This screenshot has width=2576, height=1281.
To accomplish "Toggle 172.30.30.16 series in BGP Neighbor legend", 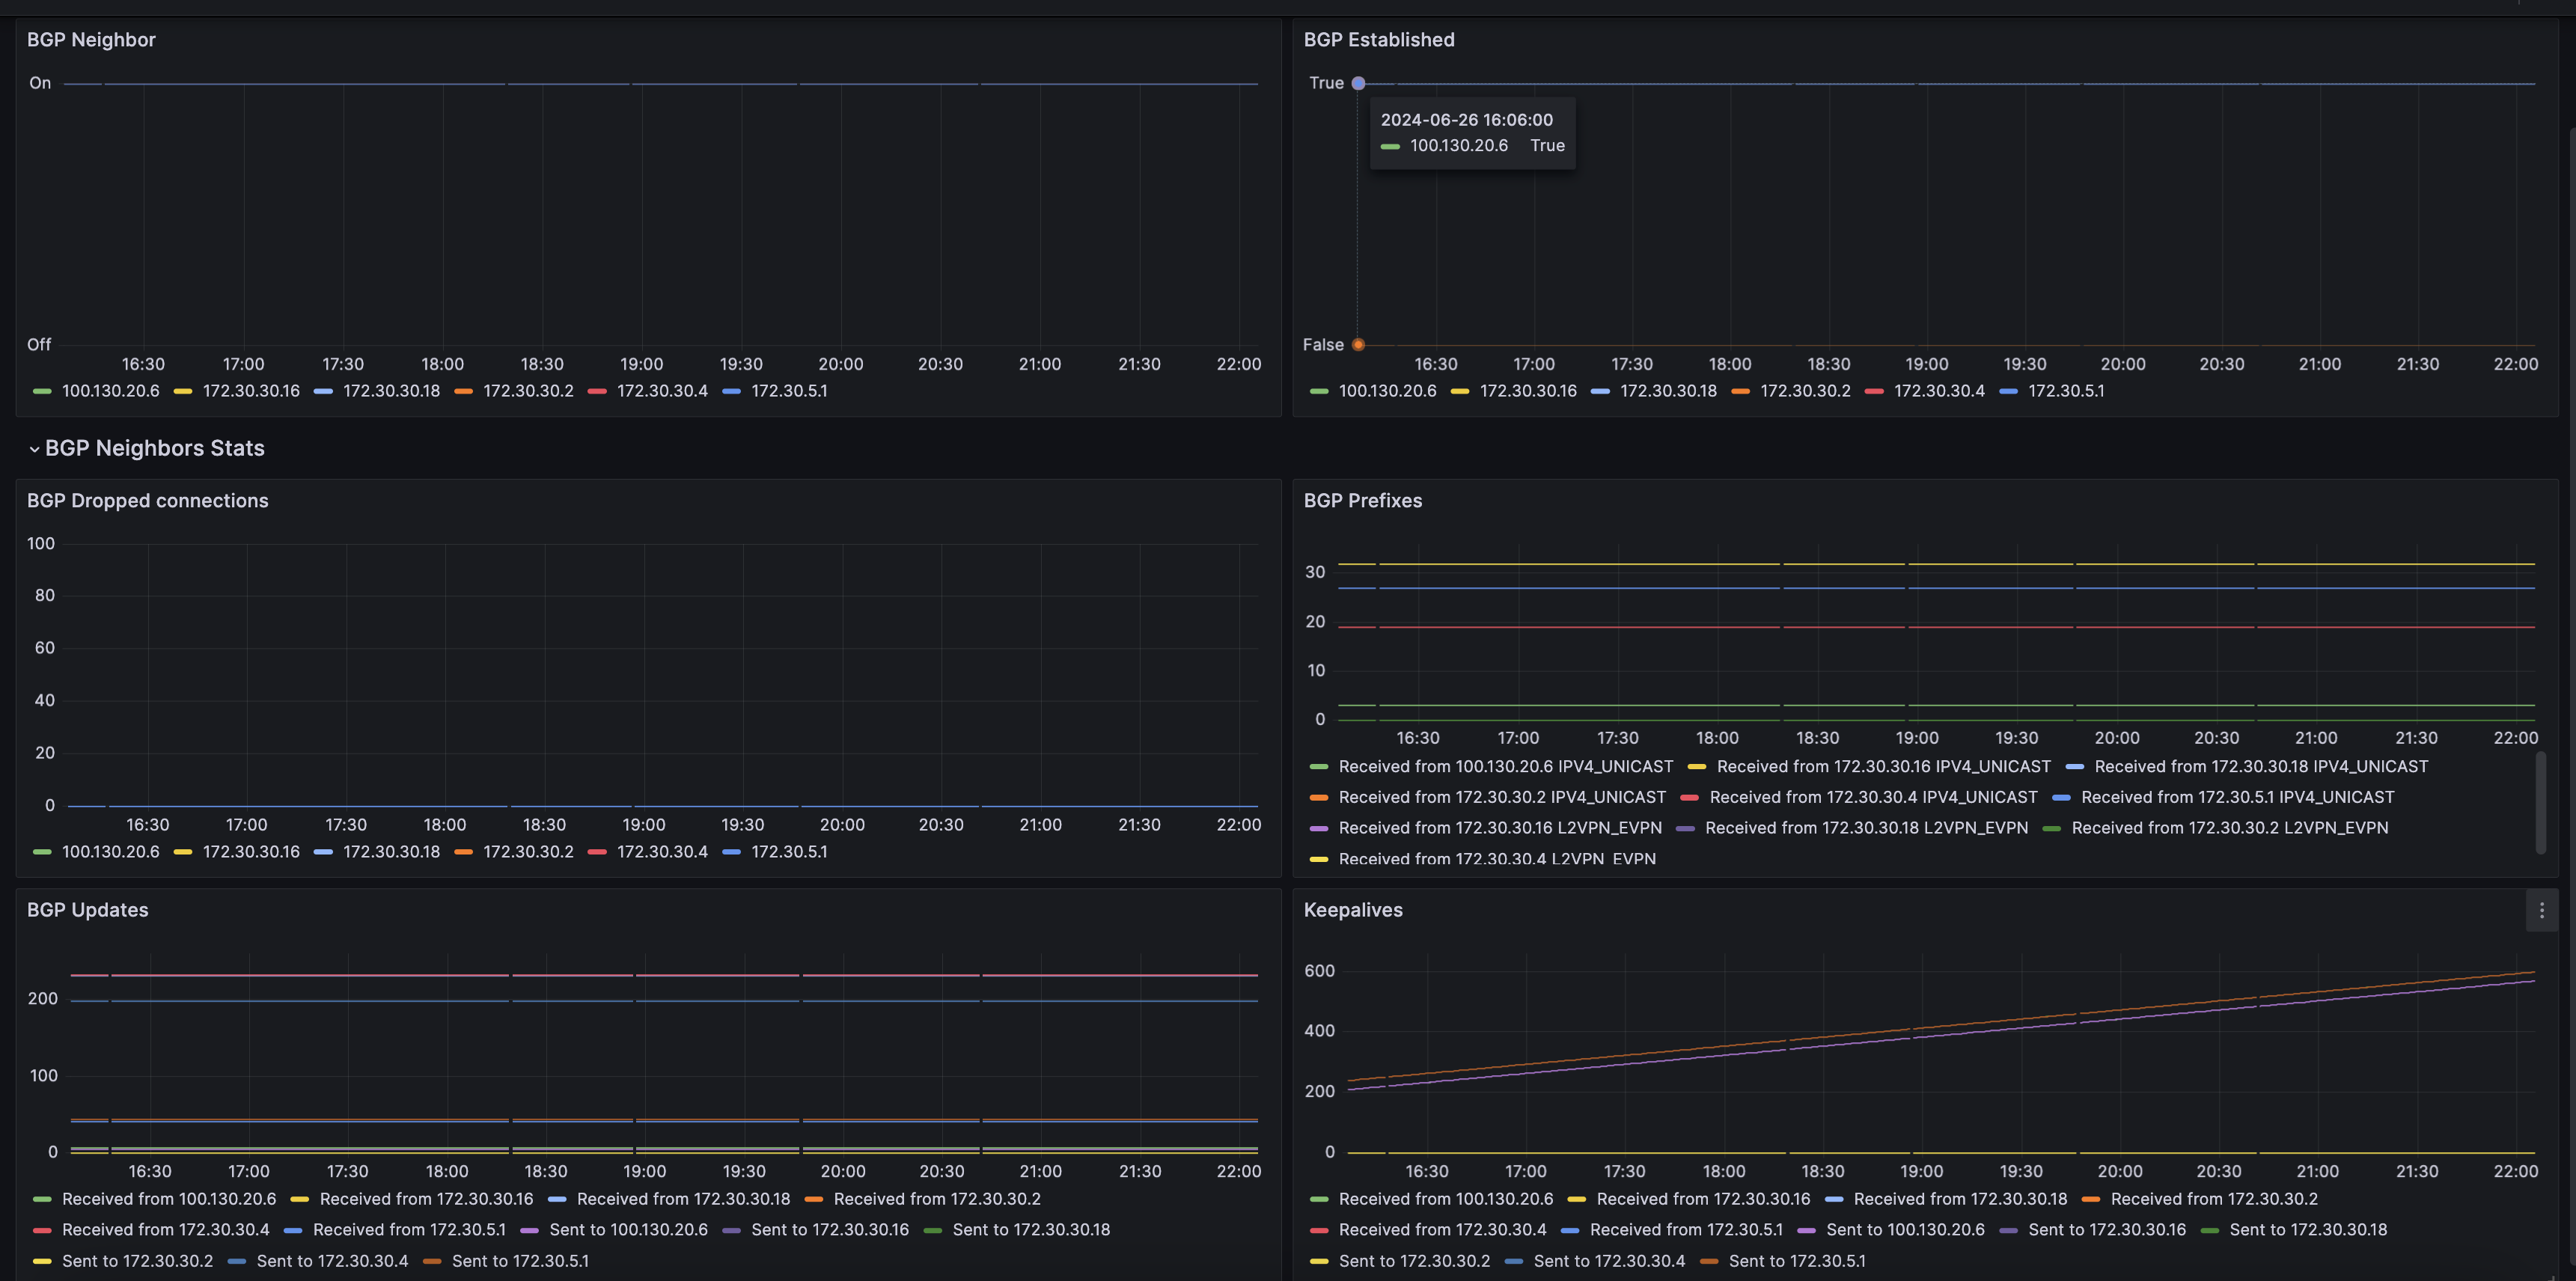I will (250, 391).
